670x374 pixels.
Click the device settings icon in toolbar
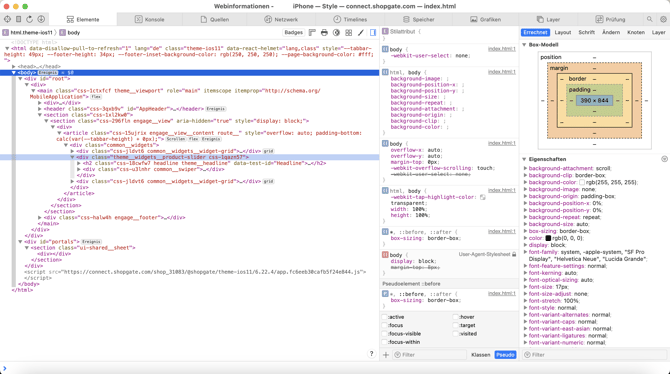(18, 19)
